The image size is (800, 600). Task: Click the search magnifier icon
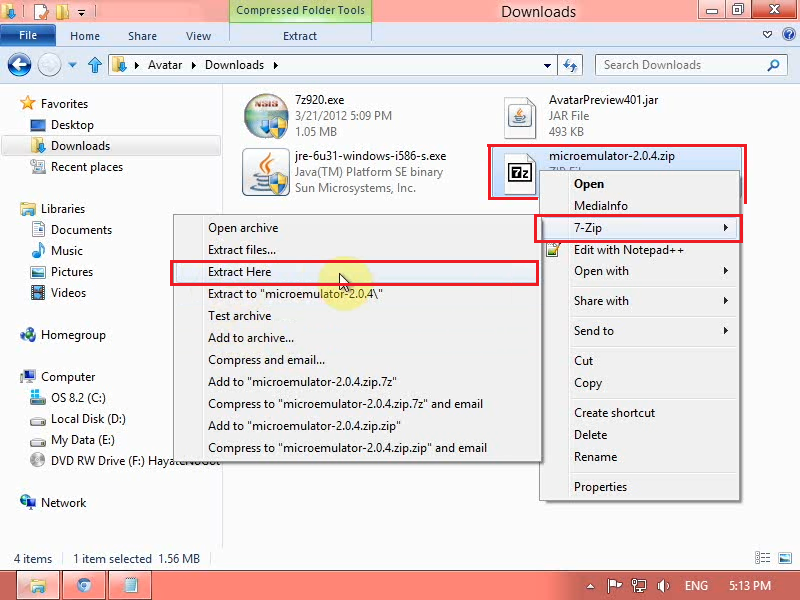coord(773,65)
